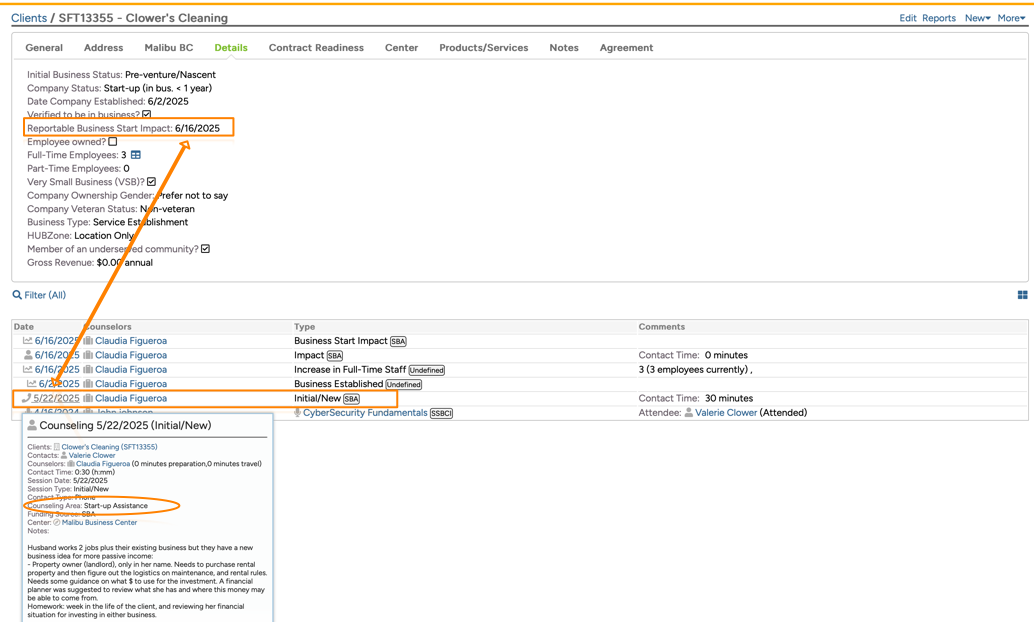Image resolution: width=1034 pixels, height=622 pixels.
Task: Check the Employee owned checkbox
Action: point(113,142)
